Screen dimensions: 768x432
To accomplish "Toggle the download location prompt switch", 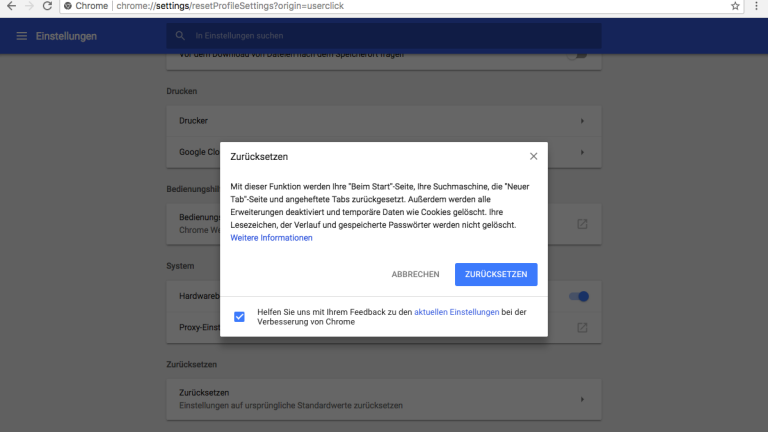I will [575, 55].
